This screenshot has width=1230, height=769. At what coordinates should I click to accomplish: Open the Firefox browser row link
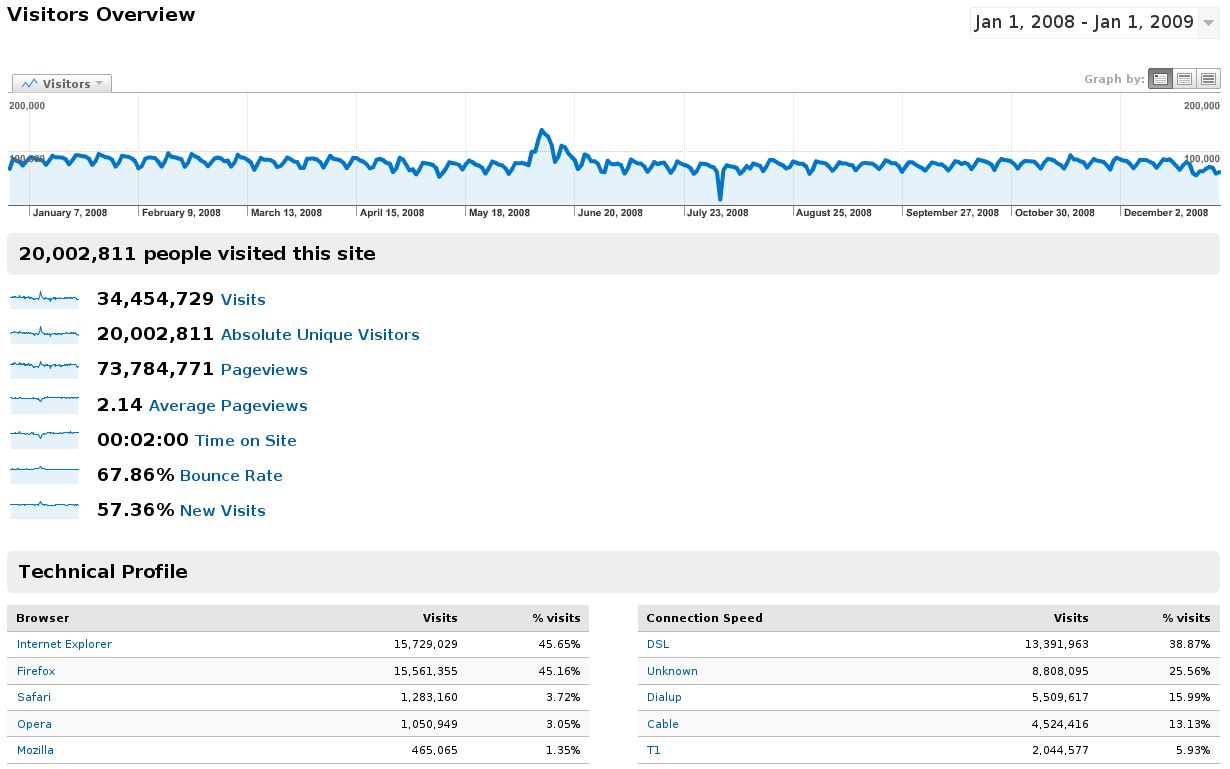tap(36, 671)
